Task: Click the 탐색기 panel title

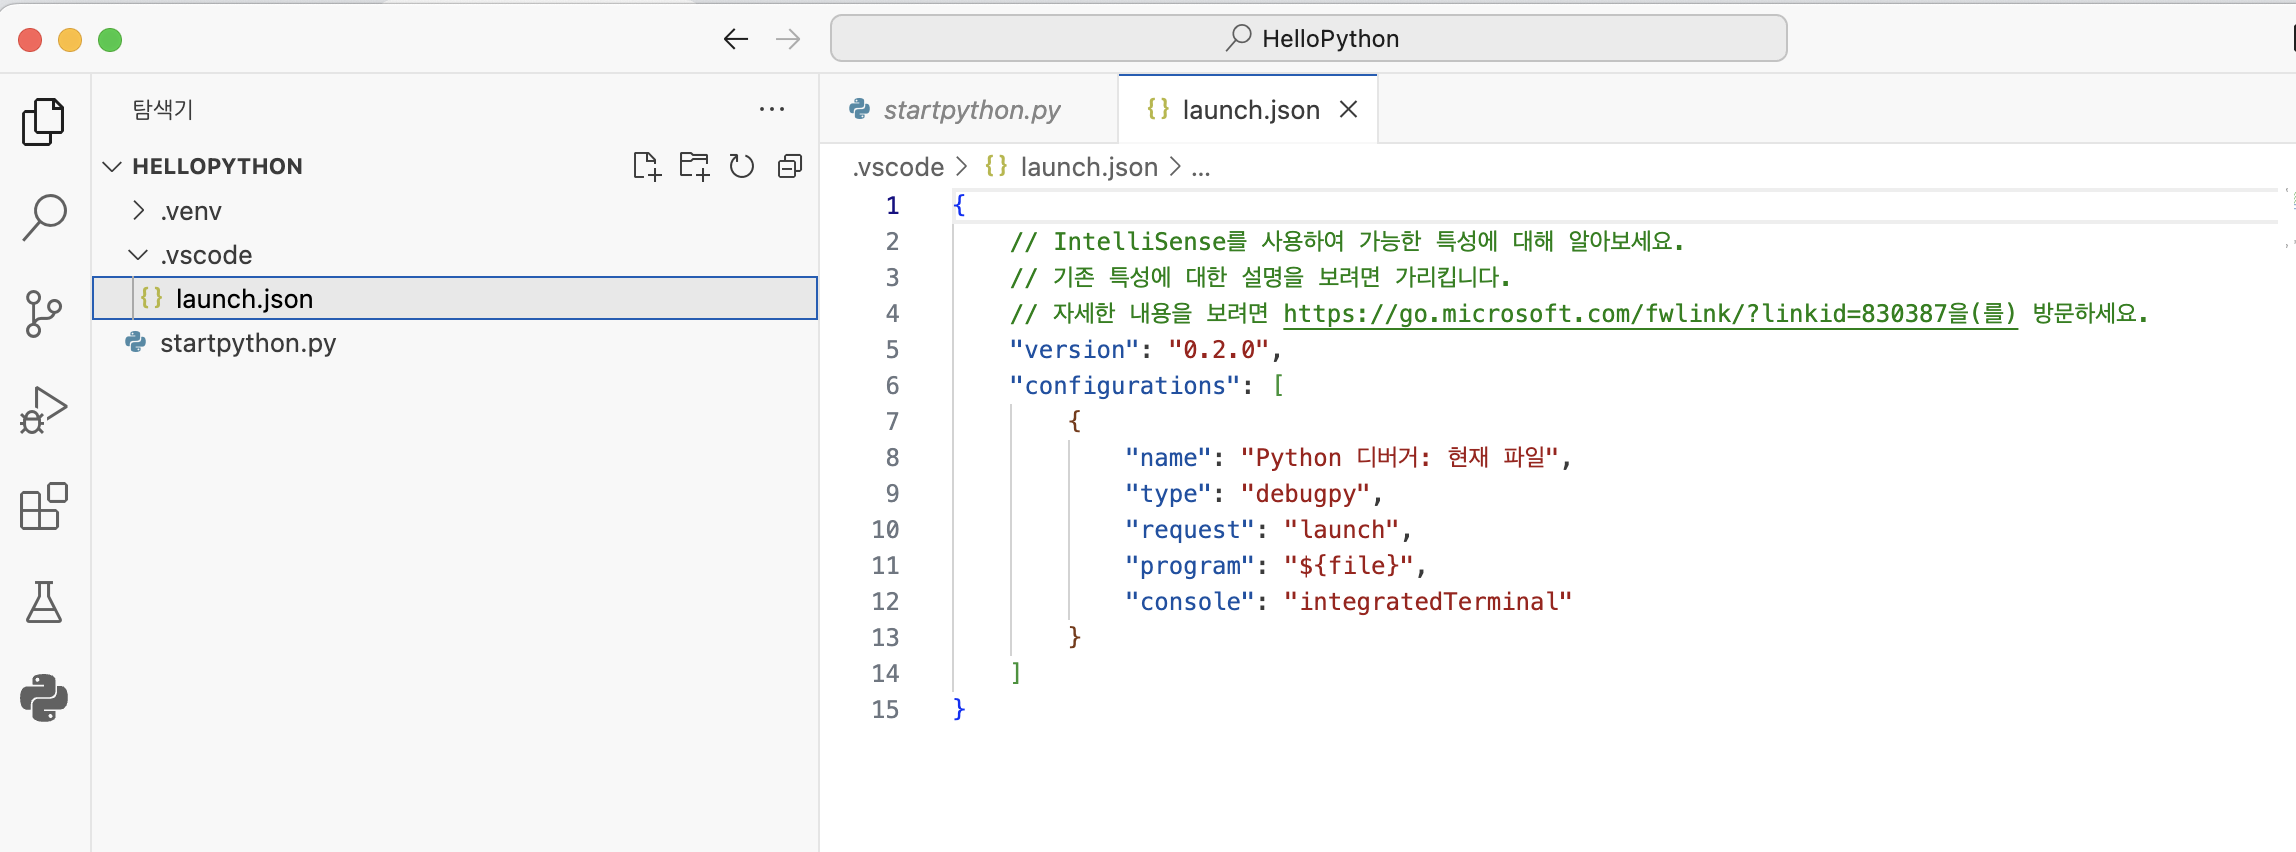Action: click(x=163, y=109)
